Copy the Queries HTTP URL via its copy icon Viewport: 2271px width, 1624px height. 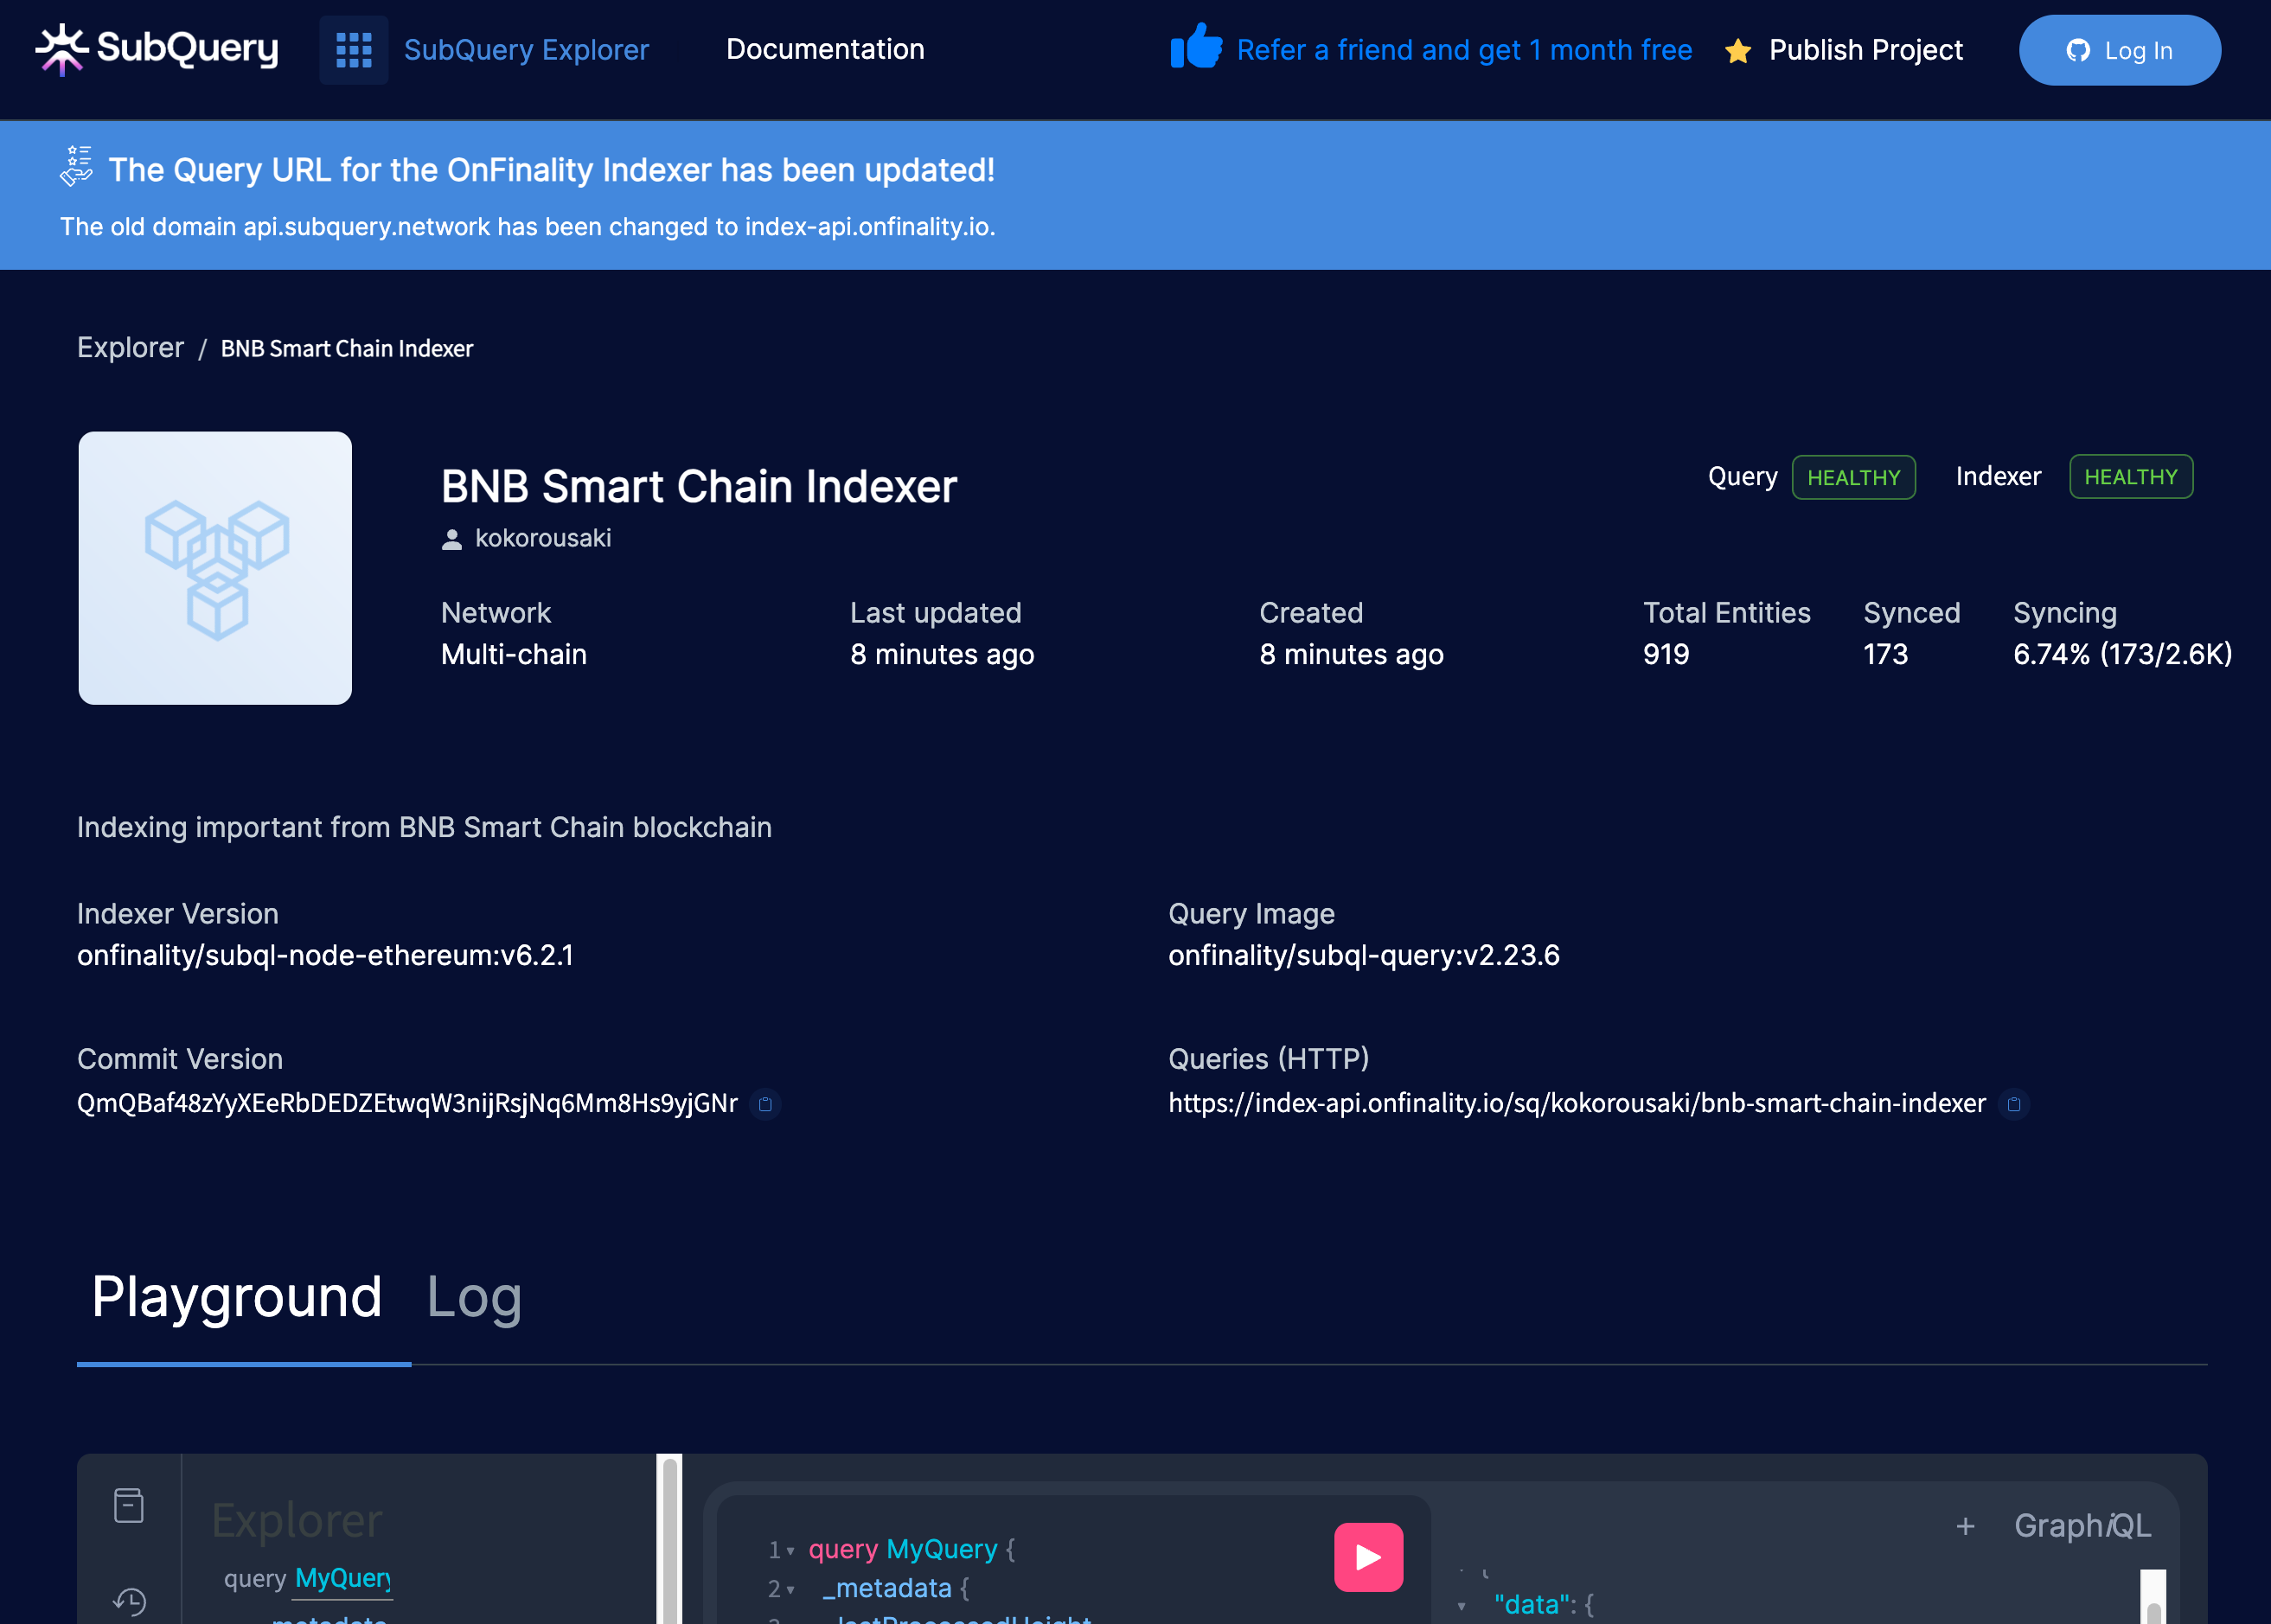pos(2015,1104)
